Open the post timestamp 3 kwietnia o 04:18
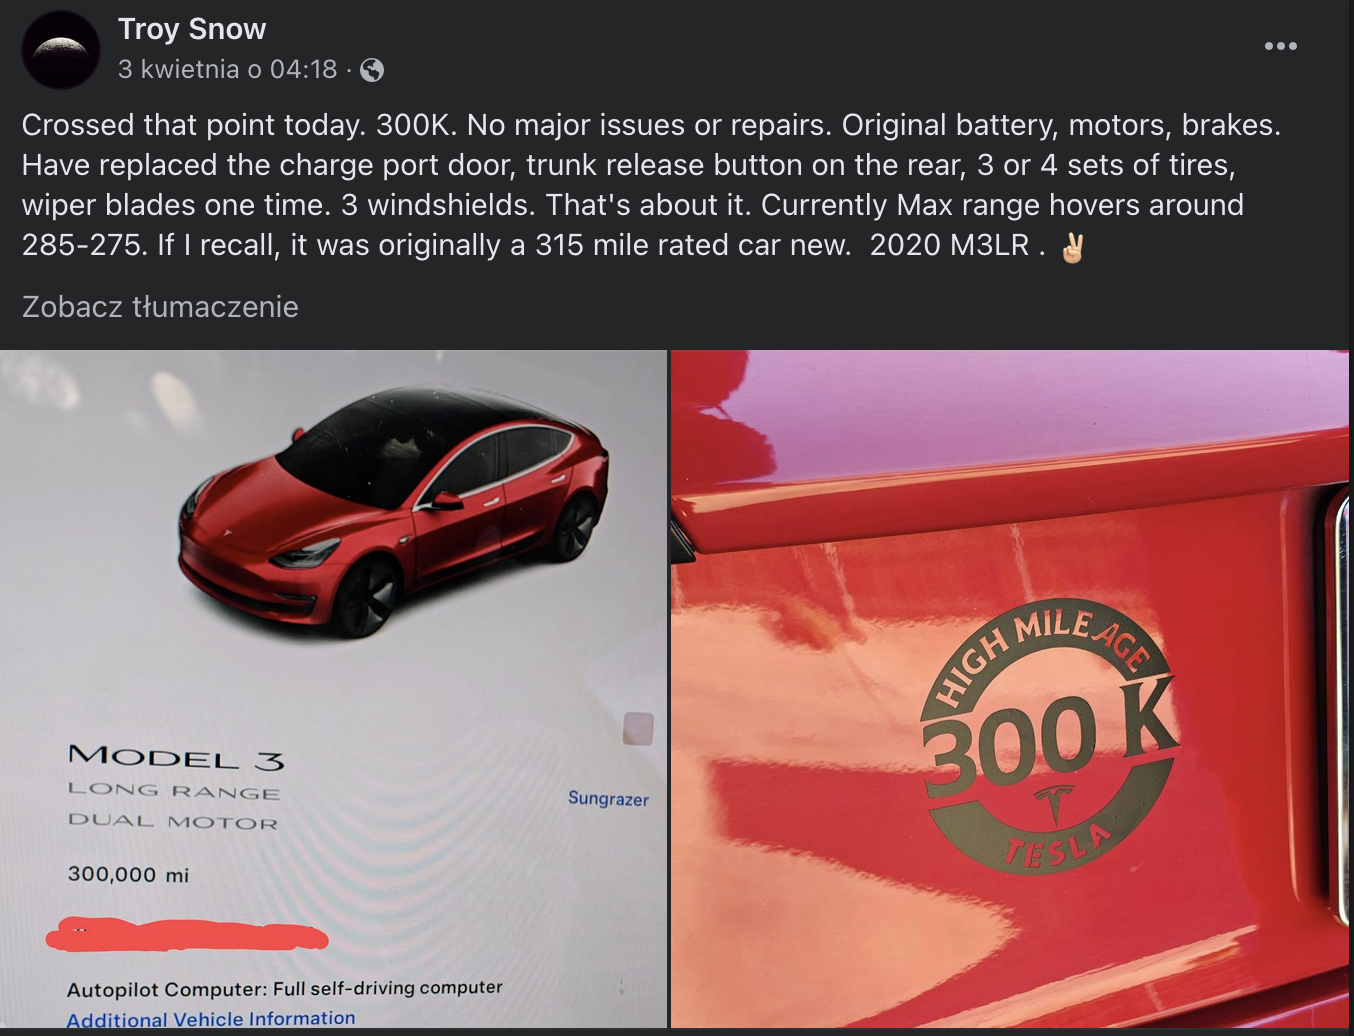1354x1036 pixels. click(x=227, y=69)
